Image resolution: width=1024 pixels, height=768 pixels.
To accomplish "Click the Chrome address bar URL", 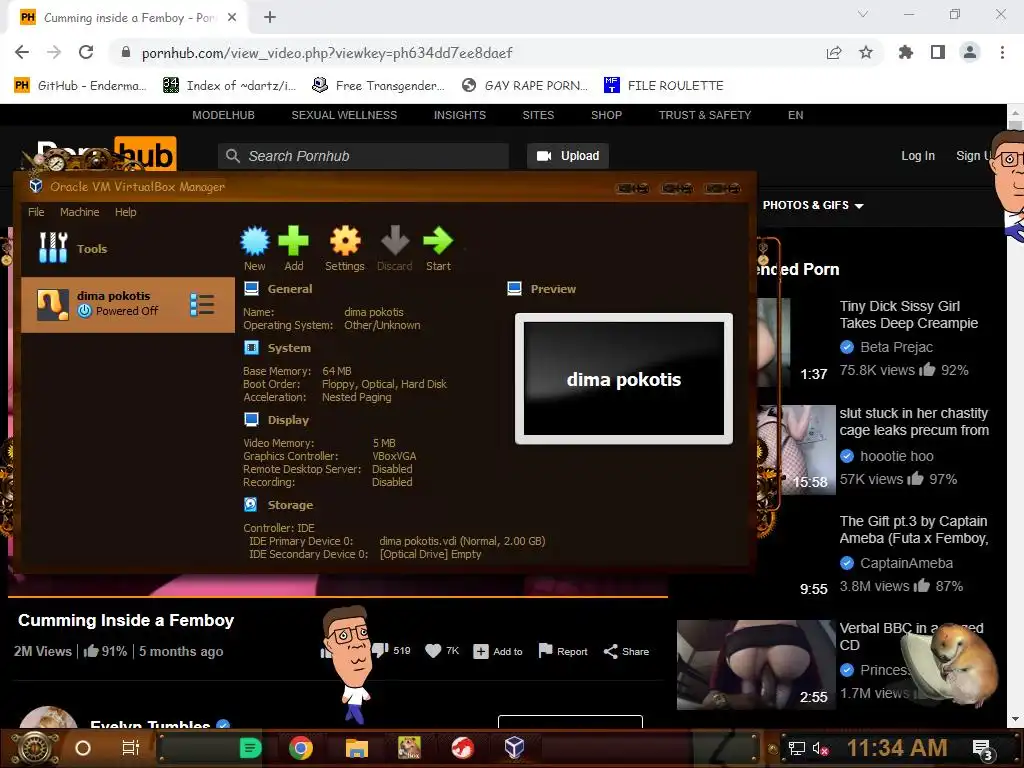I will [x=327, y=53].
